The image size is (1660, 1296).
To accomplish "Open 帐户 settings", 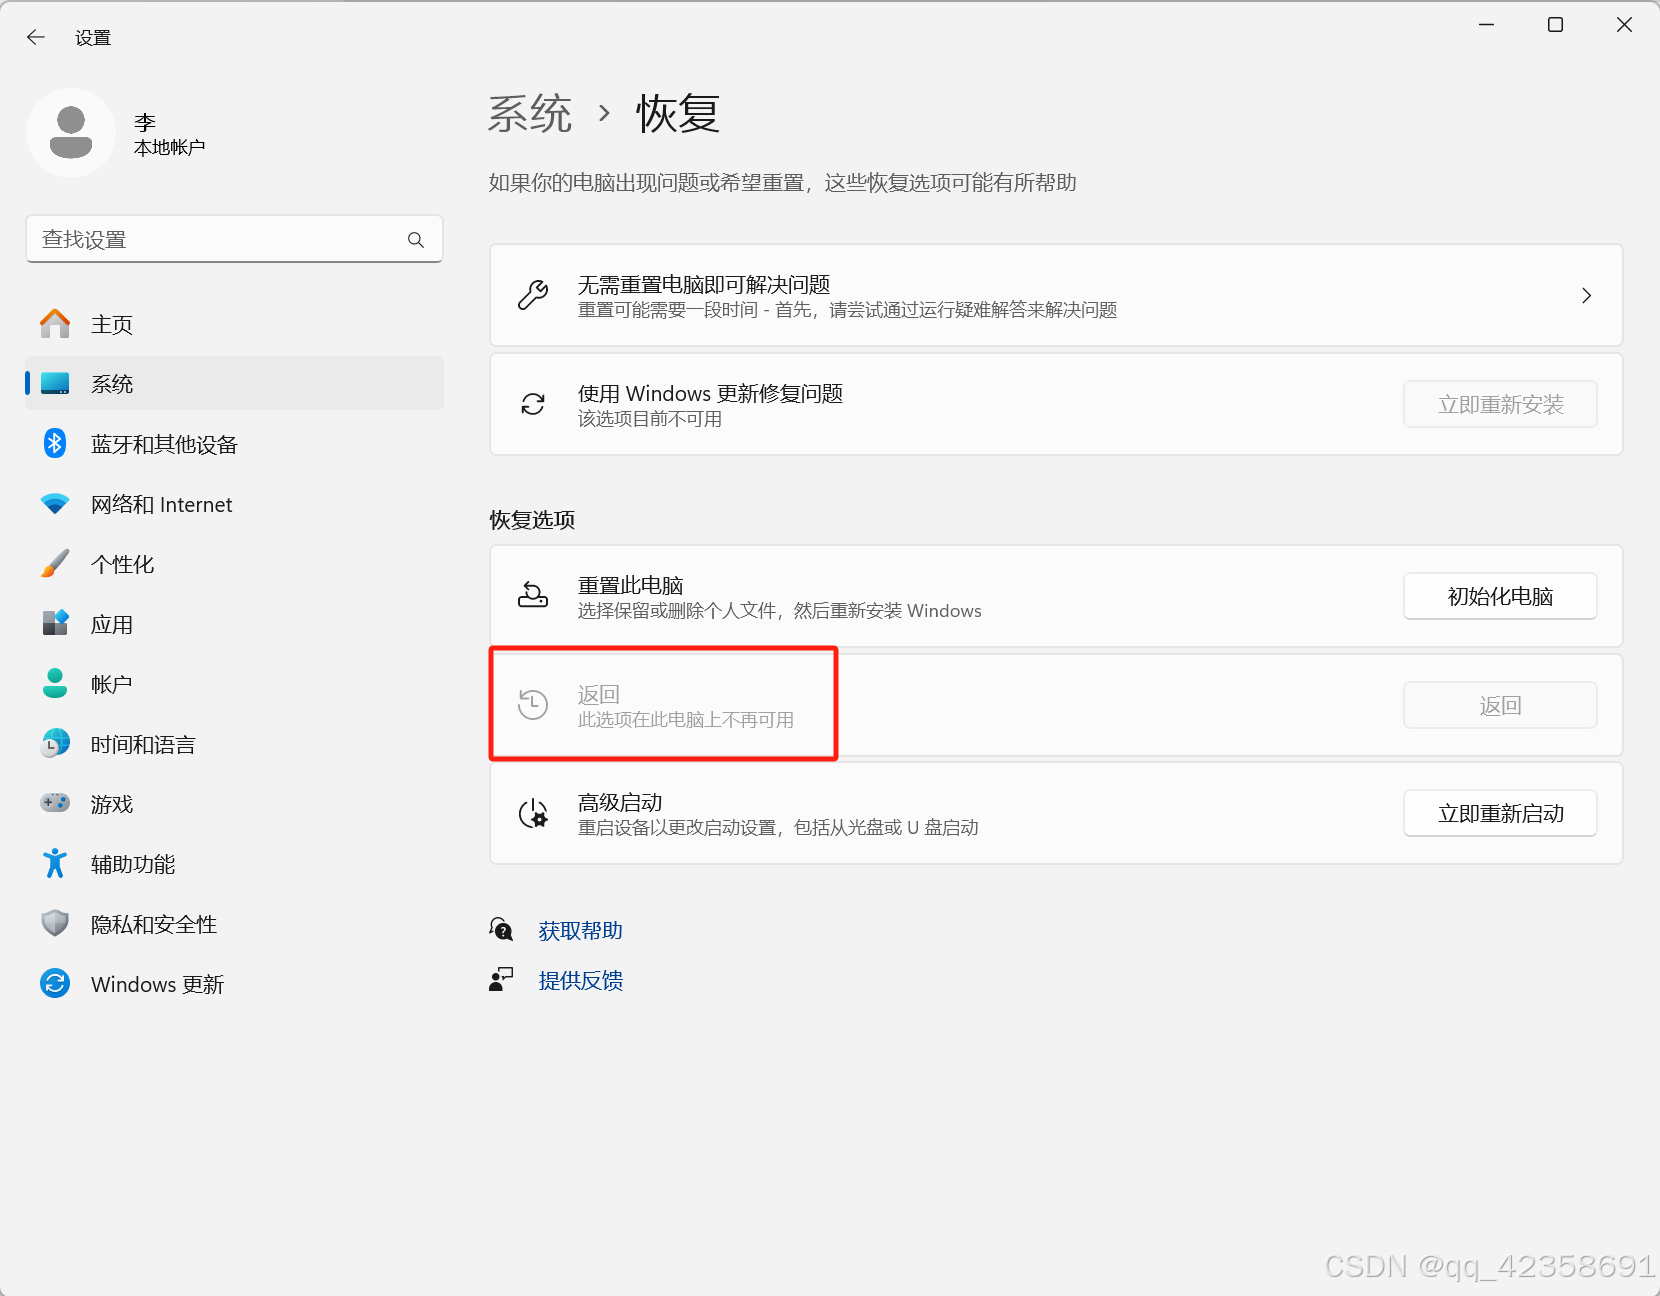I will pyautogui.click(x=234, y=684).
